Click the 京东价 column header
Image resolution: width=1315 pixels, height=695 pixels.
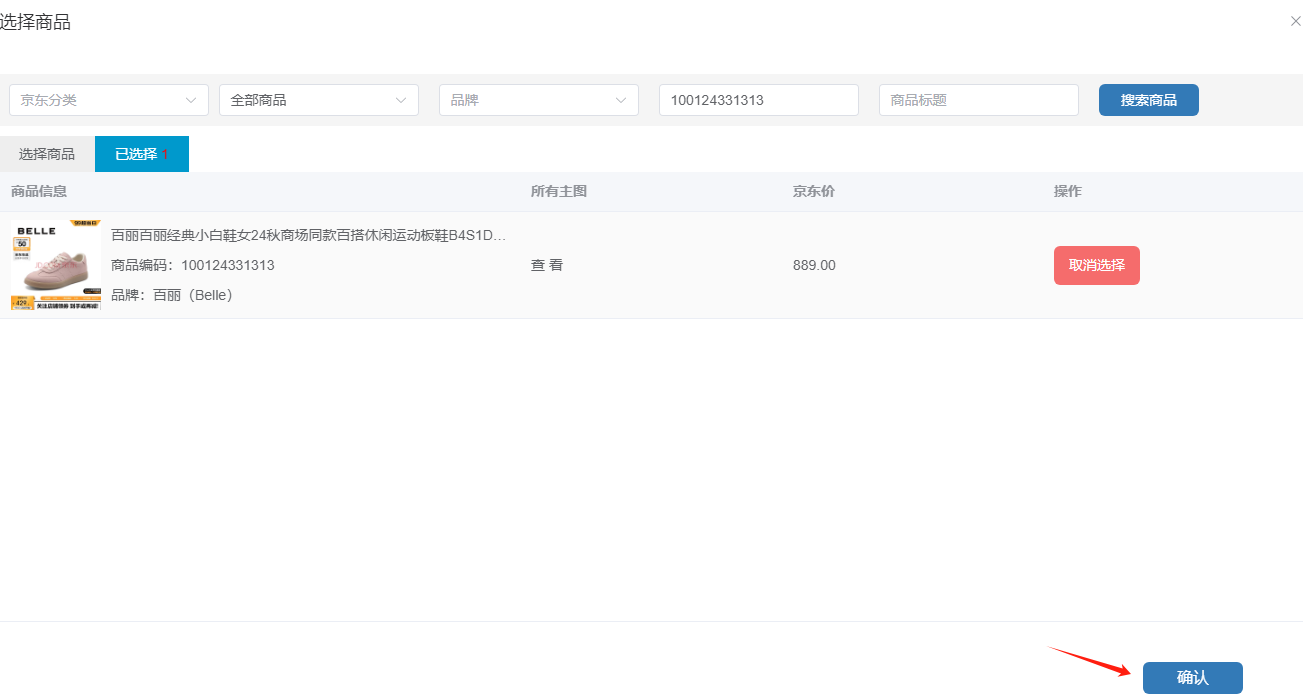pos(813,191)
